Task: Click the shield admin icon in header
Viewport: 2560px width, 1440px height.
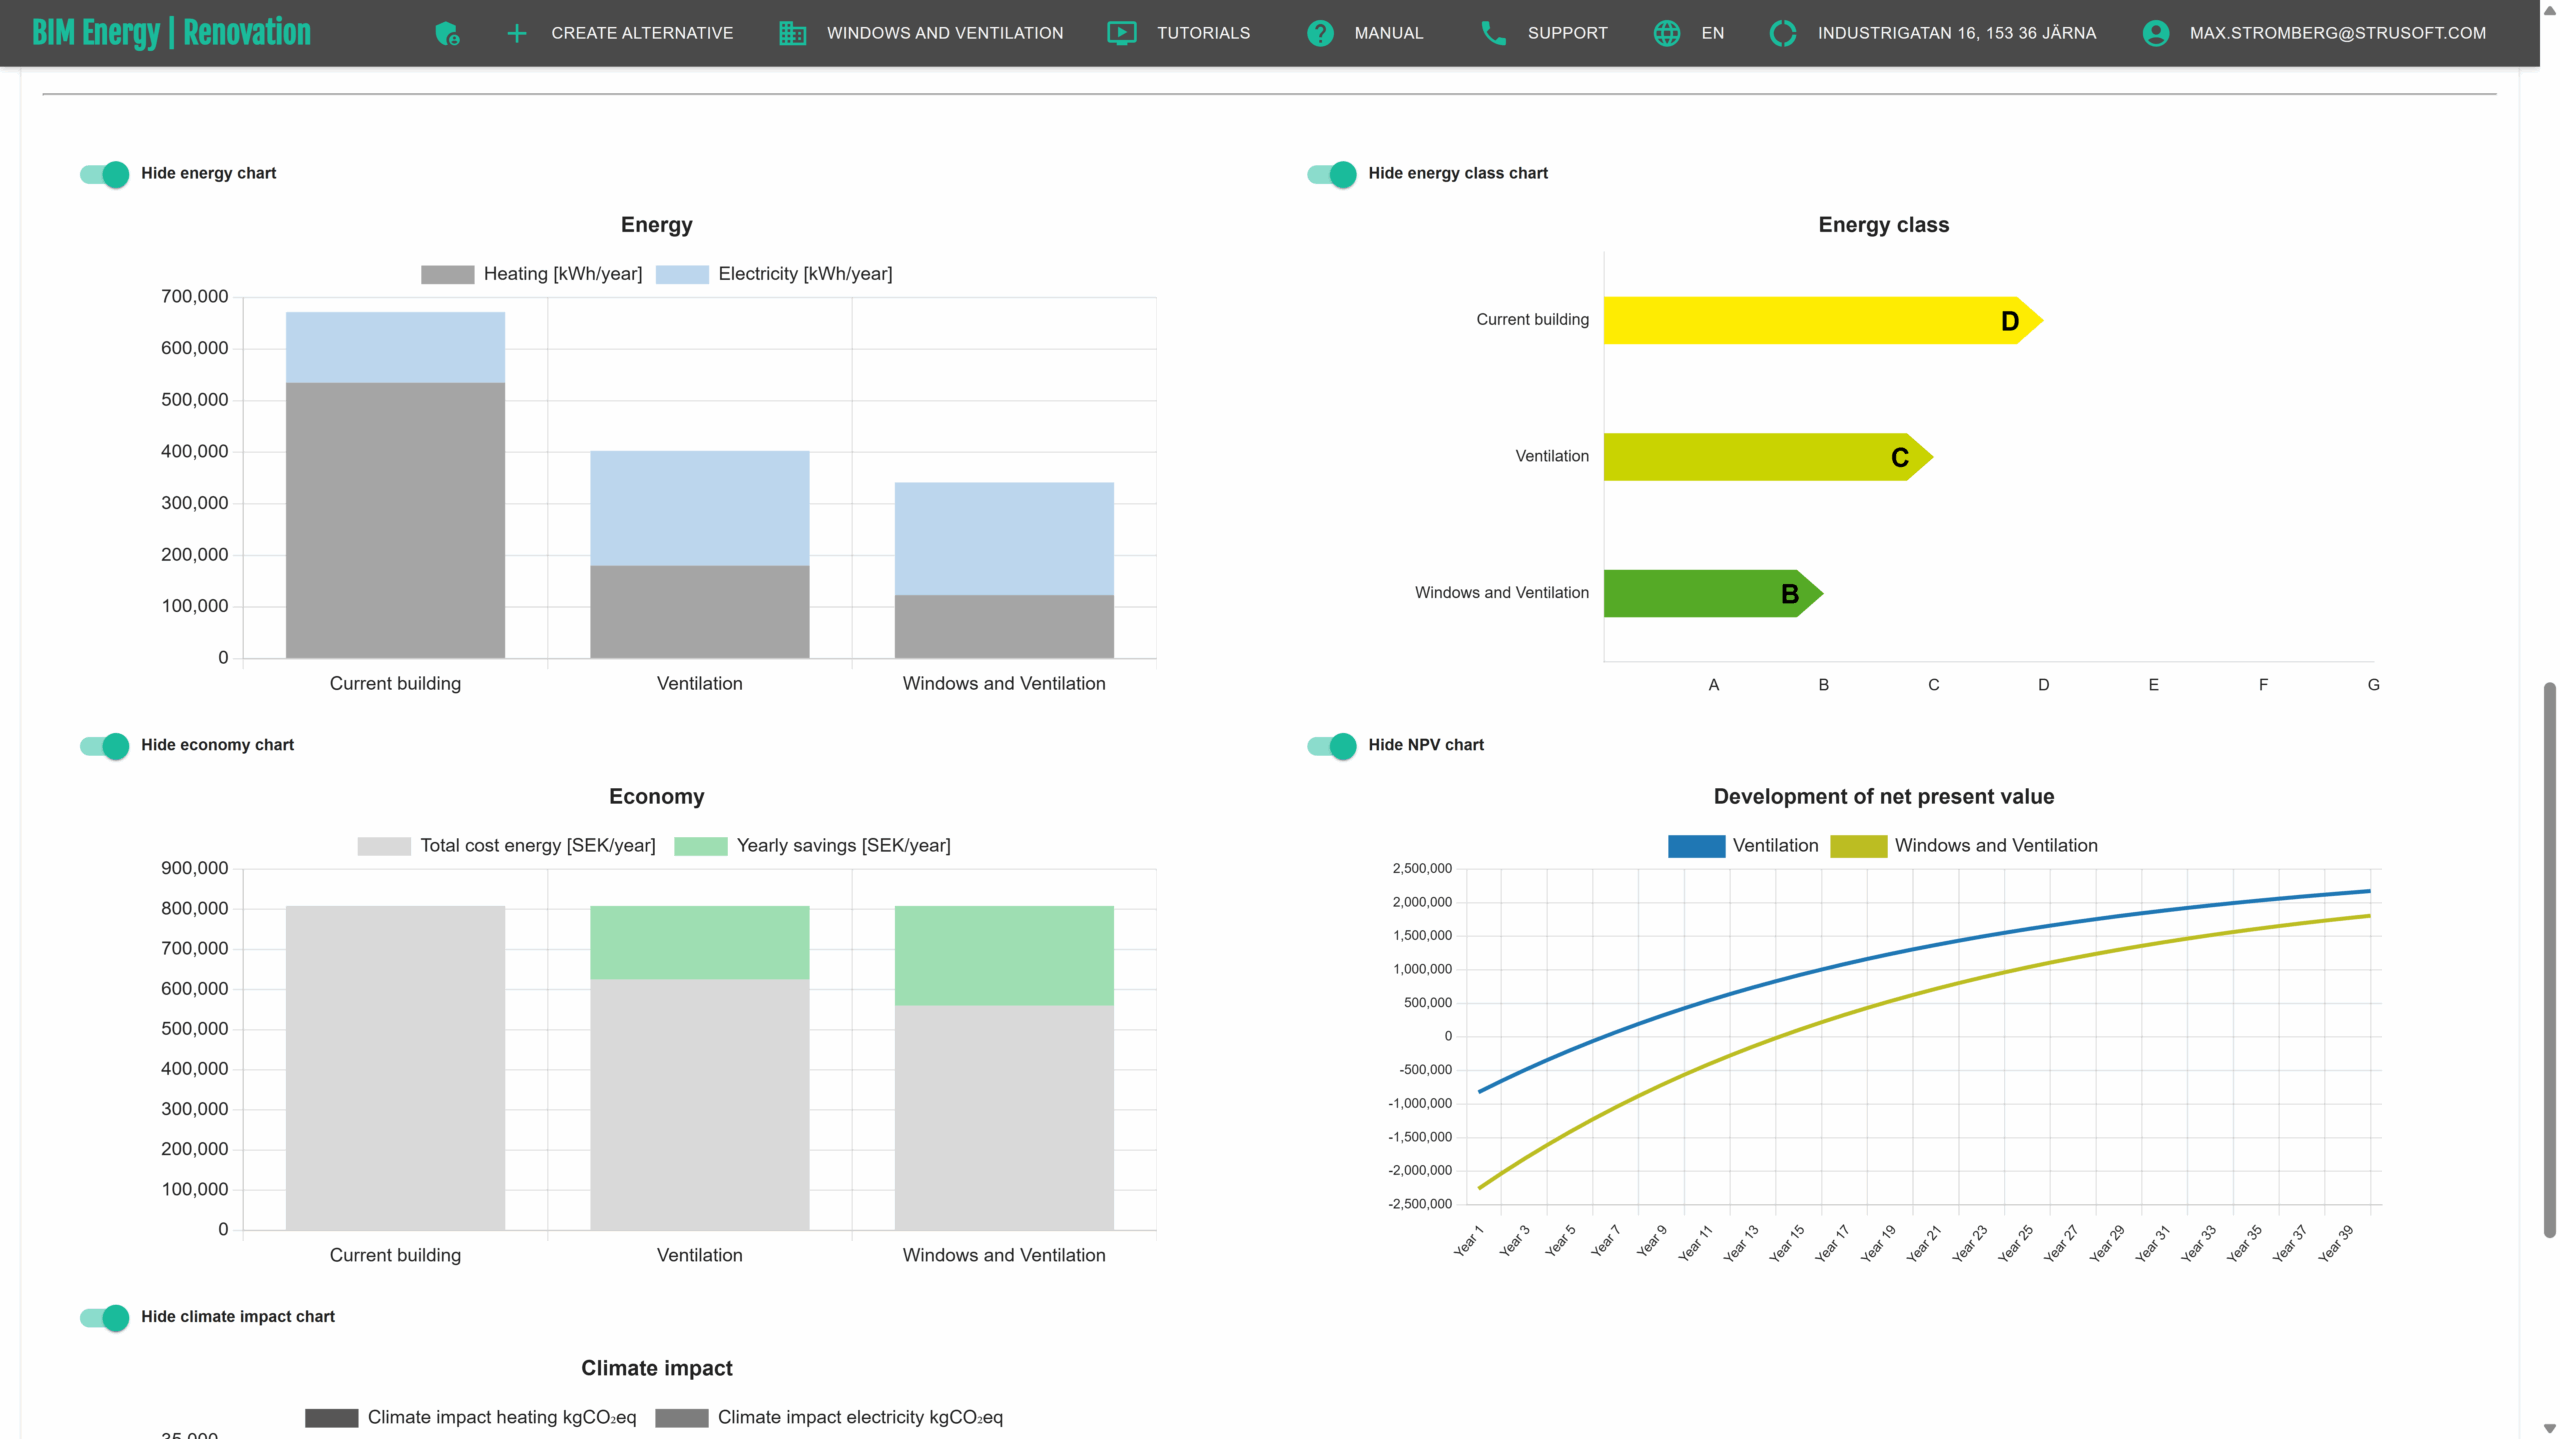Action: click(447, 33)
